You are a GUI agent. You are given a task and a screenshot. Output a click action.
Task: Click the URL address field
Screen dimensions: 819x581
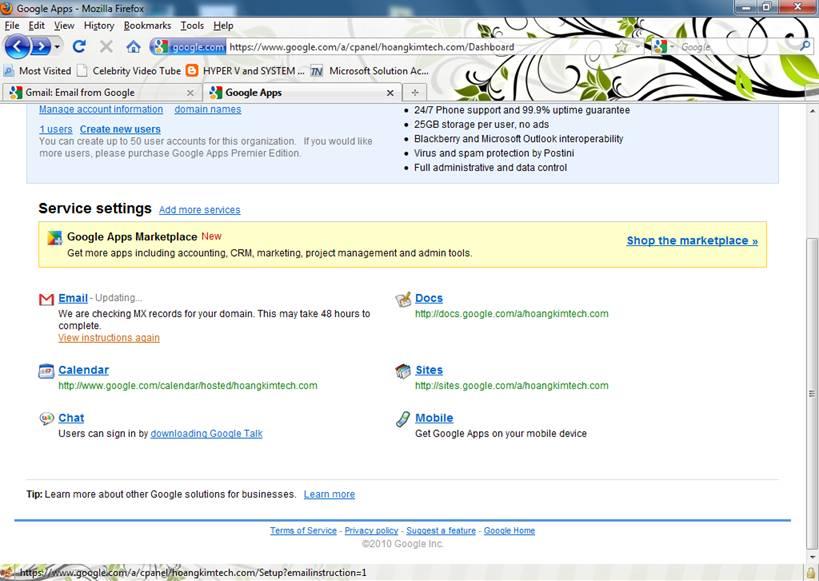pos(420,47)
